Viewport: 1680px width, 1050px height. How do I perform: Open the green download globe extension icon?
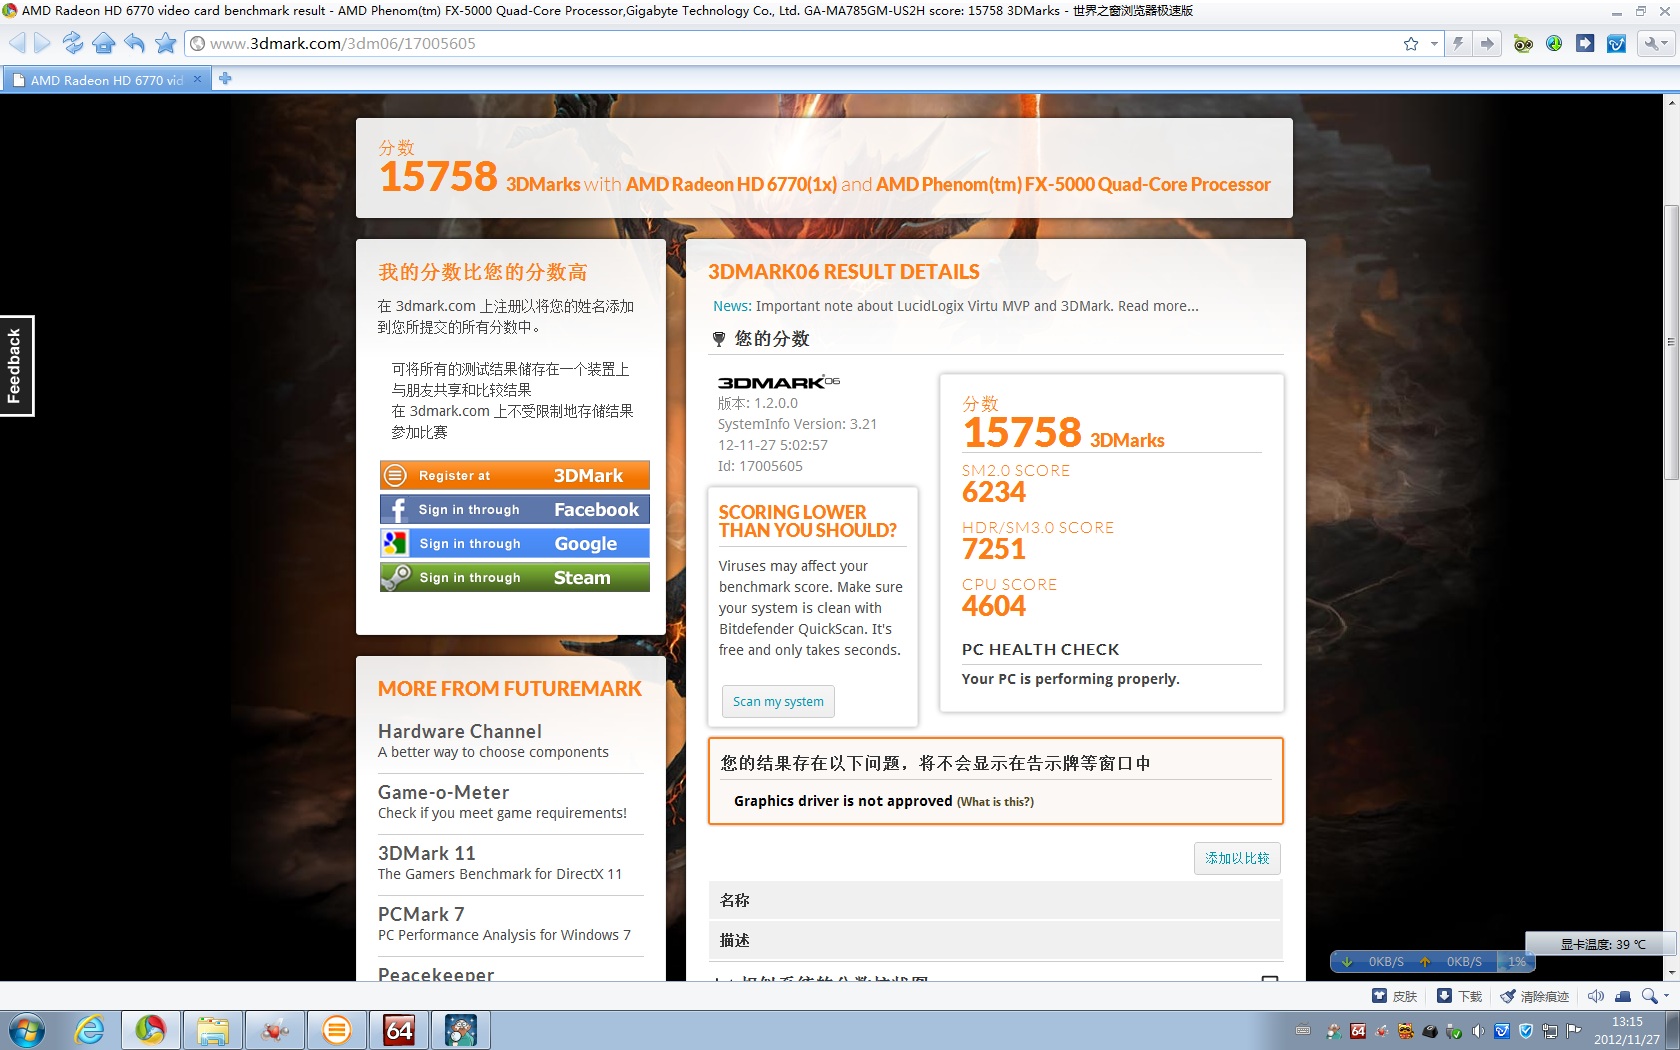point(1554,44)
